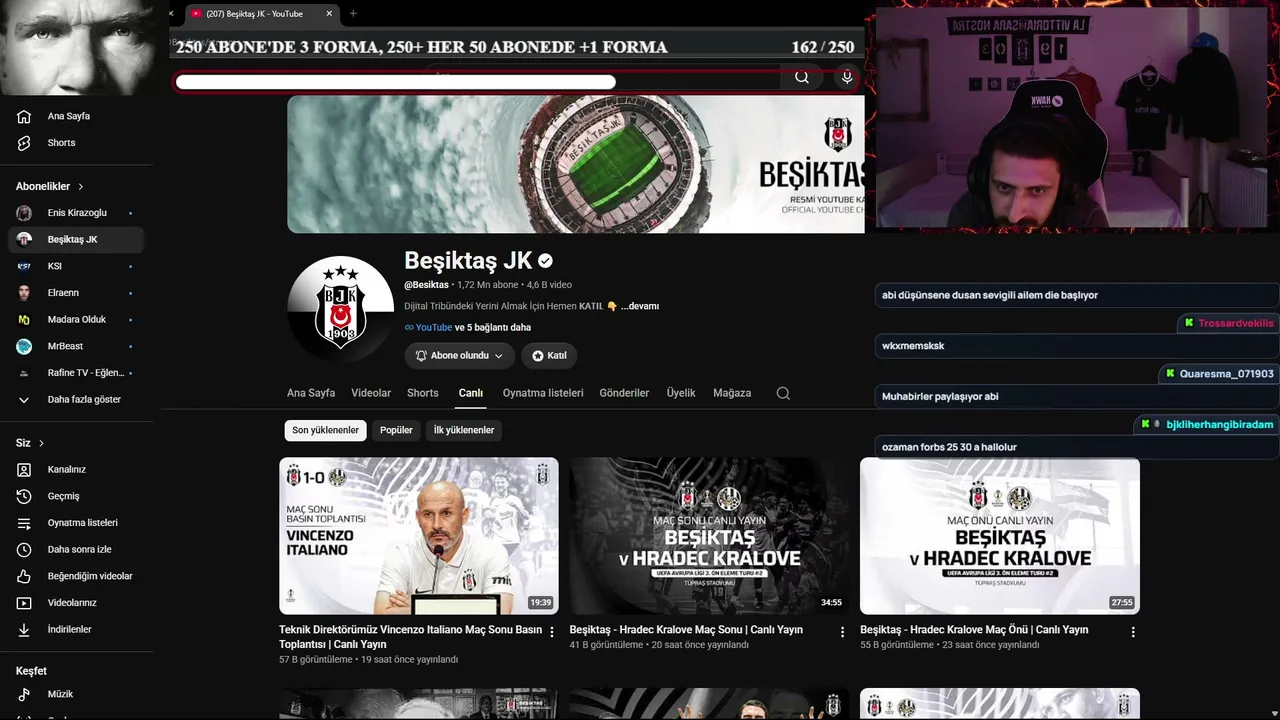
Task: Open Vincenzo Italiano press conference thumbnail
Action: tap(419, 536)
